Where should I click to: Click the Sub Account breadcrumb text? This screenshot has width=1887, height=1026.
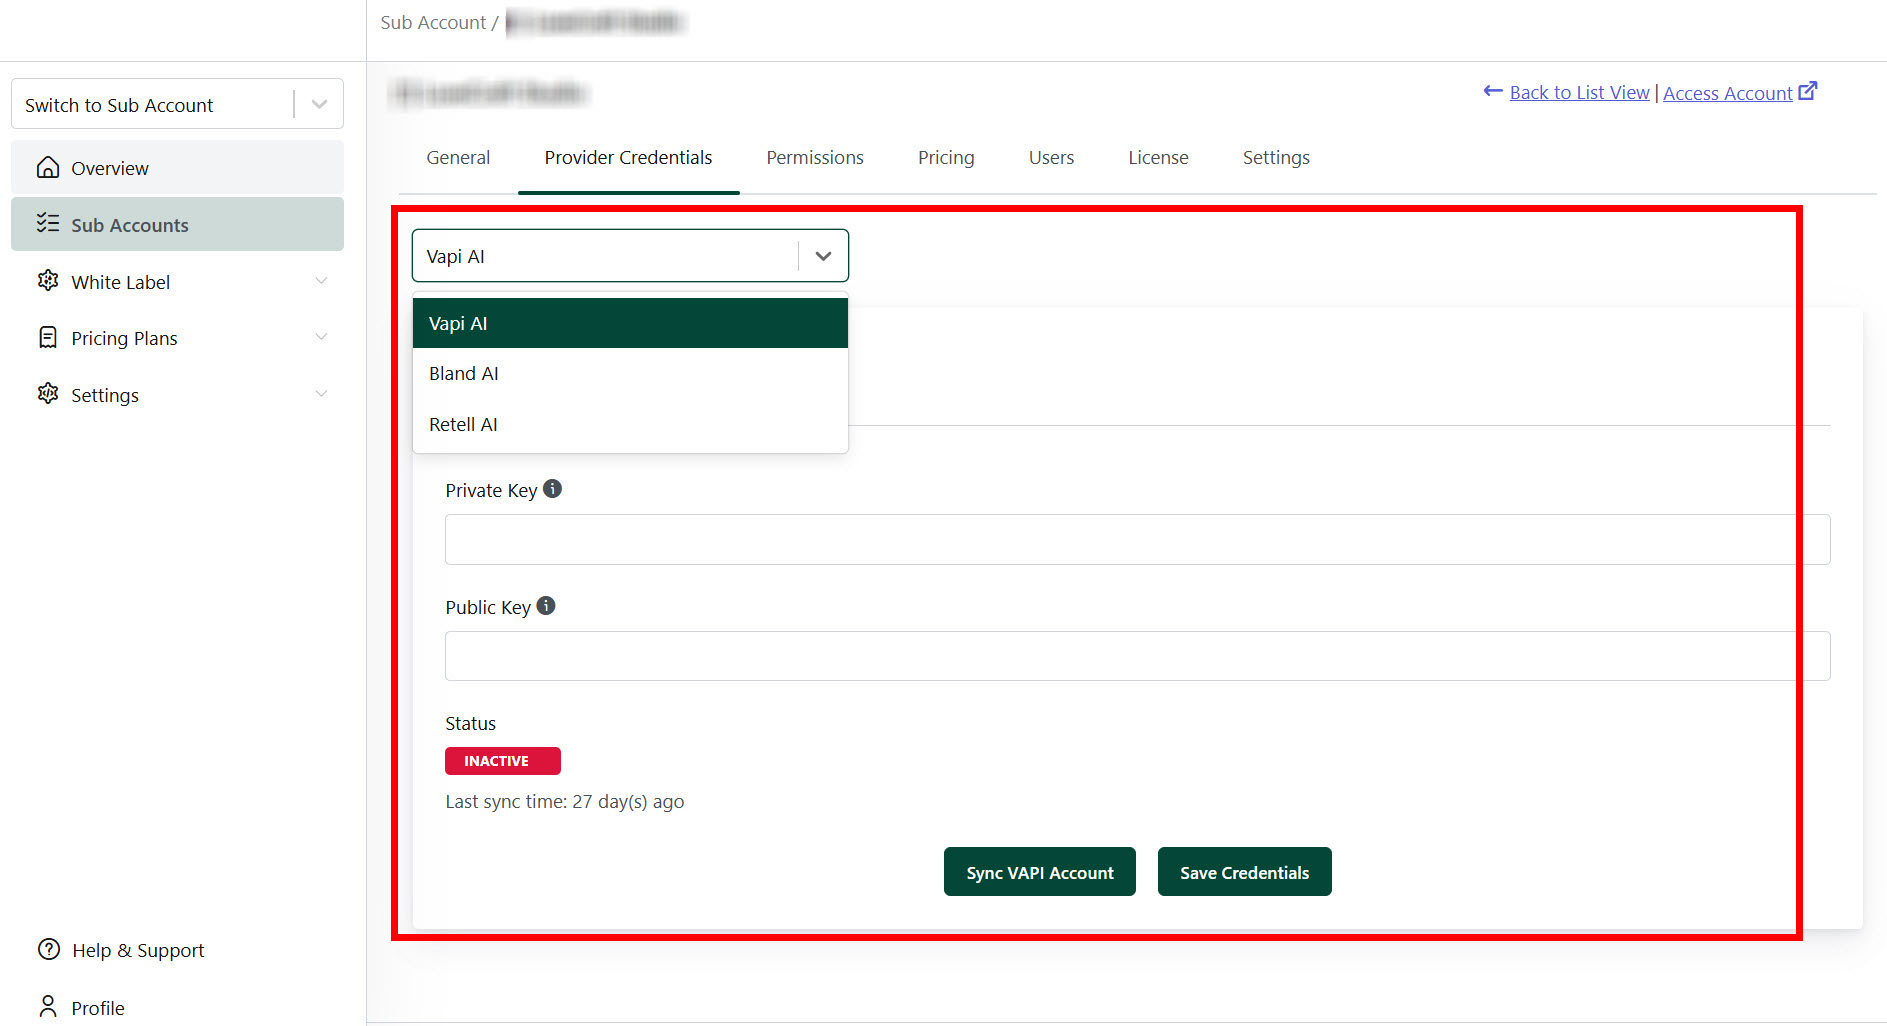[432, 22]
